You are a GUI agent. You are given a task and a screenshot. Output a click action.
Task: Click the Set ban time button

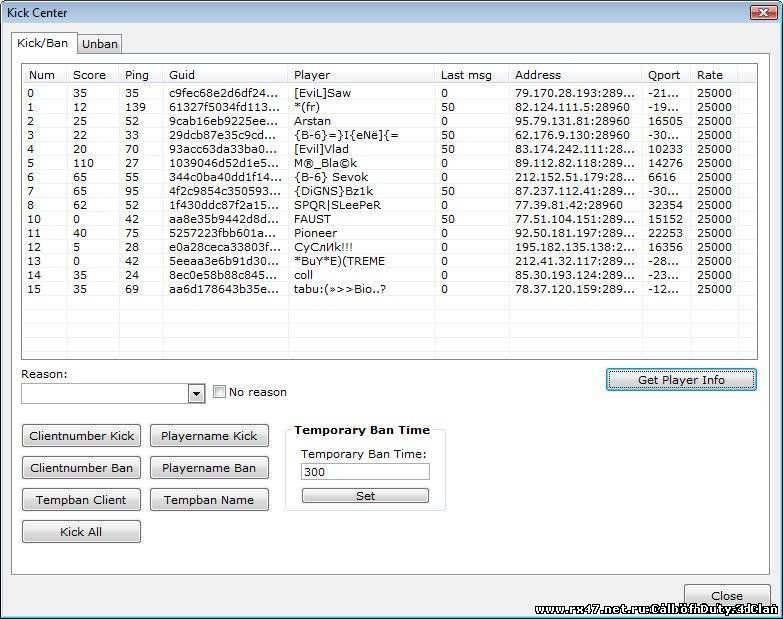pyautogui.click(x=365, y=496)
